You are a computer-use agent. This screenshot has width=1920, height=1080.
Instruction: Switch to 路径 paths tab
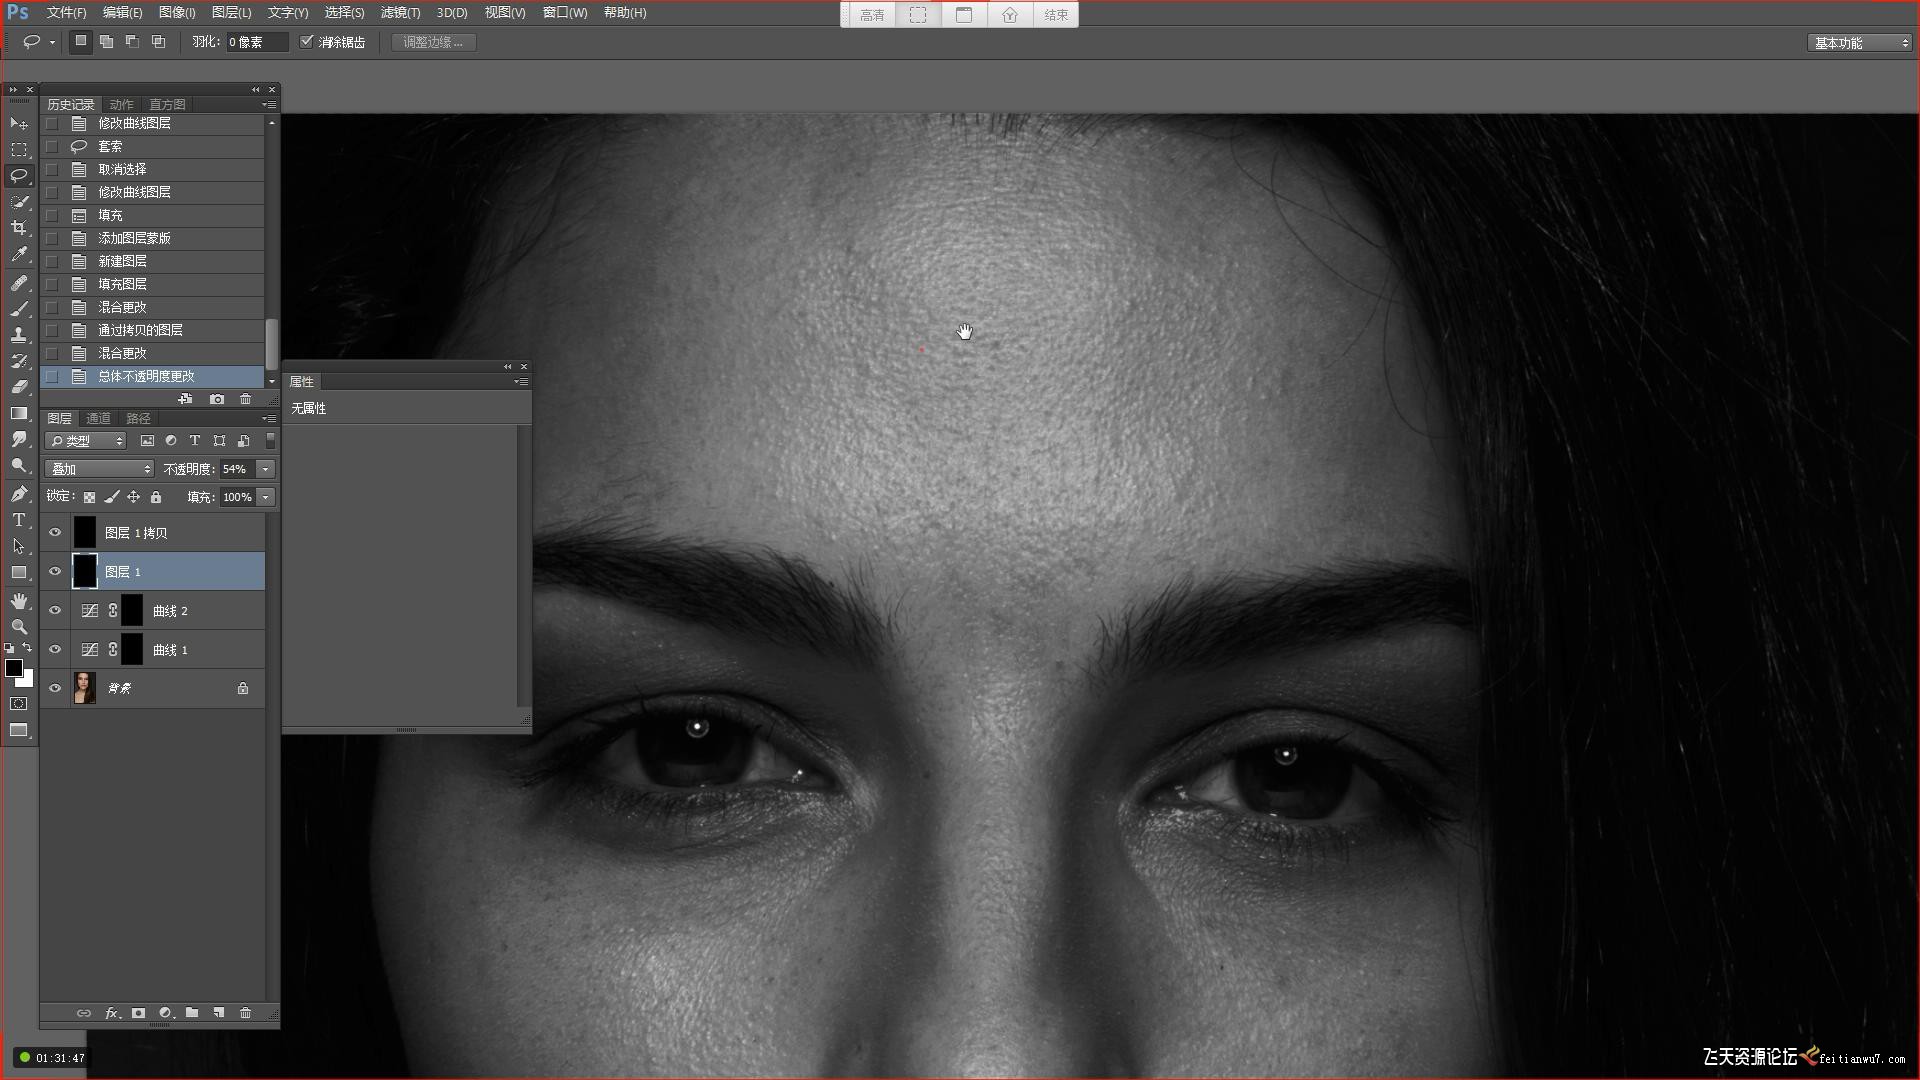[x=138, y=418]
